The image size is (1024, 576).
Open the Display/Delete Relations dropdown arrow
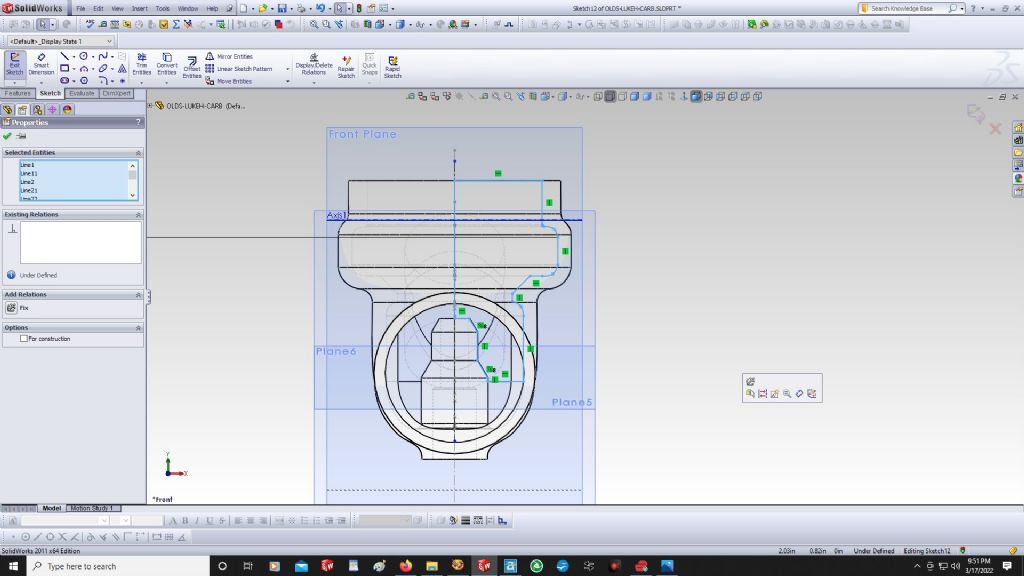point(313,82)
